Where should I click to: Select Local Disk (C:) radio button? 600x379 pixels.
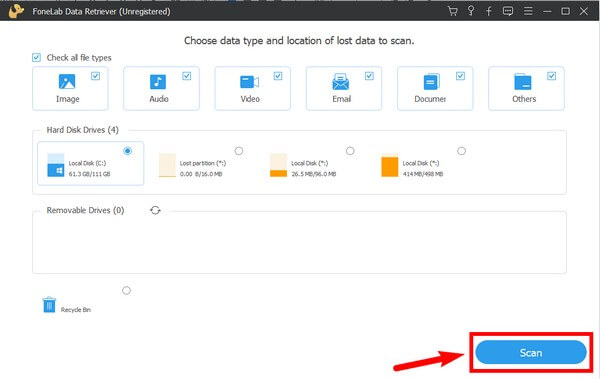point(127,151)
